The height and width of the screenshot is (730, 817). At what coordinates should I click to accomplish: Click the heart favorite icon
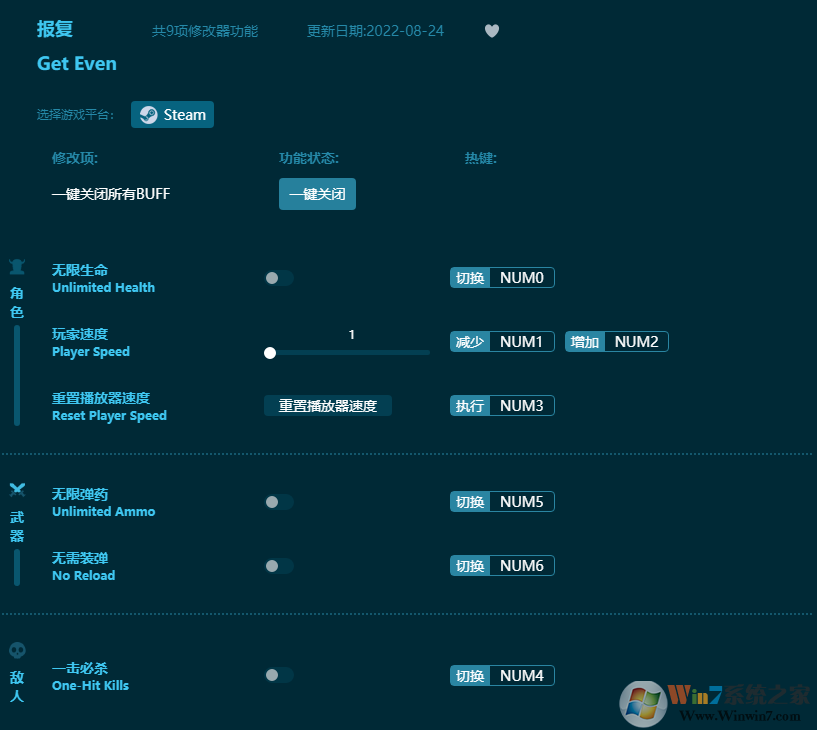(491, 31)
